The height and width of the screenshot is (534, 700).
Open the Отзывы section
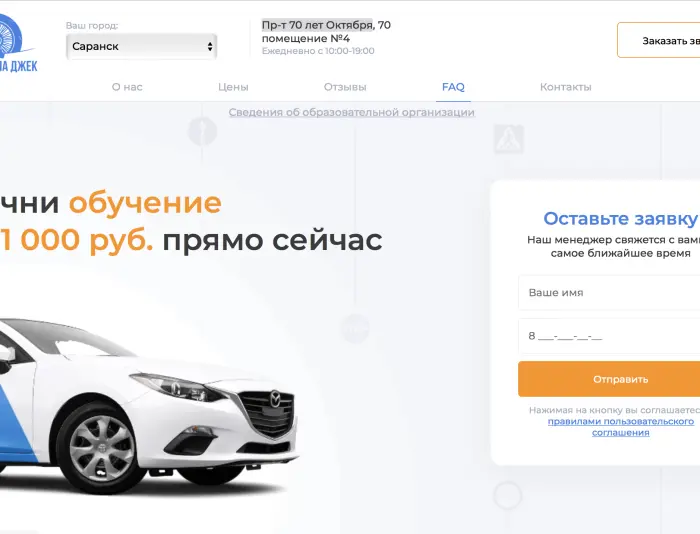pos(345,87)
